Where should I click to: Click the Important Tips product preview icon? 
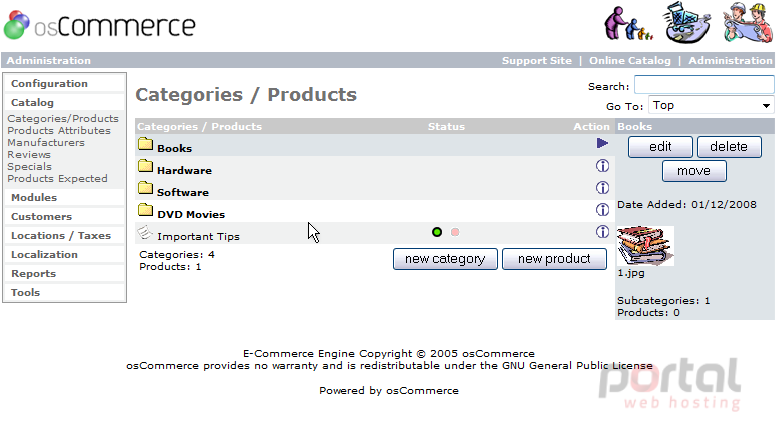pyautogui.click(x=145, y=232)
